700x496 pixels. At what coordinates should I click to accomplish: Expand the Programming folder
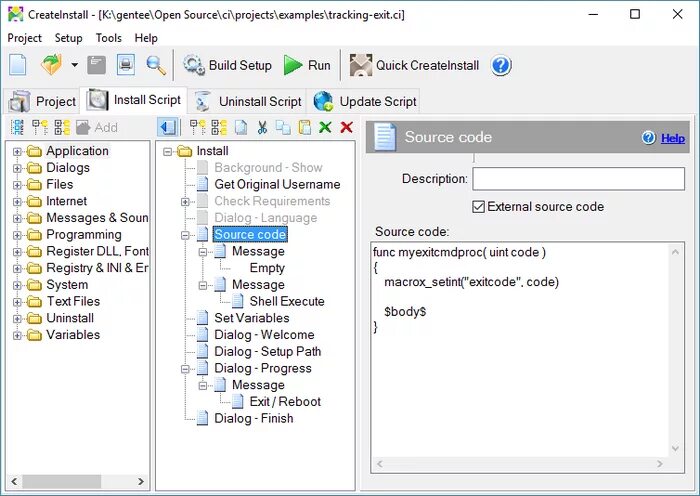click(x=17, y=235)
